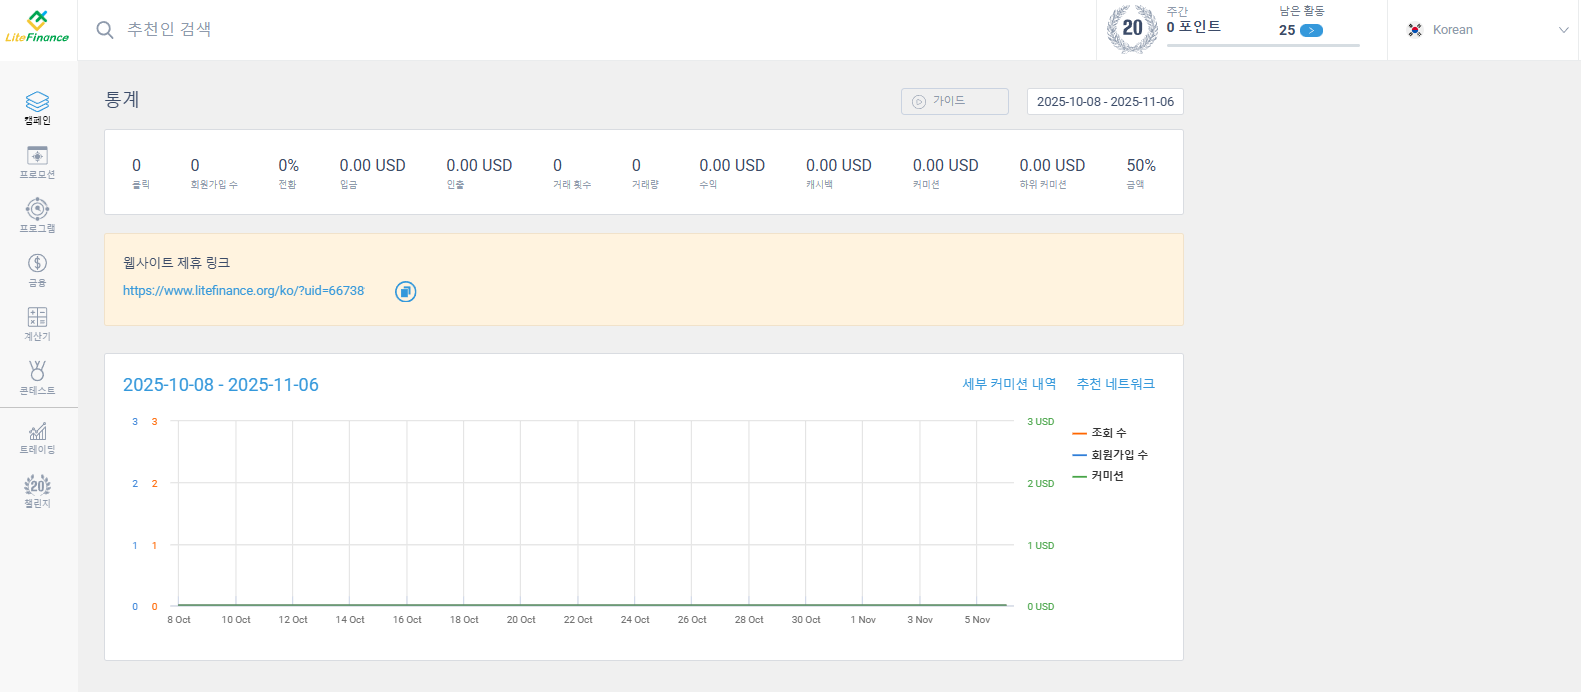Click the weekly 20 laurel badge
The width and height of the screenshot is (1581, 692).
click(x=1132, y=28)
